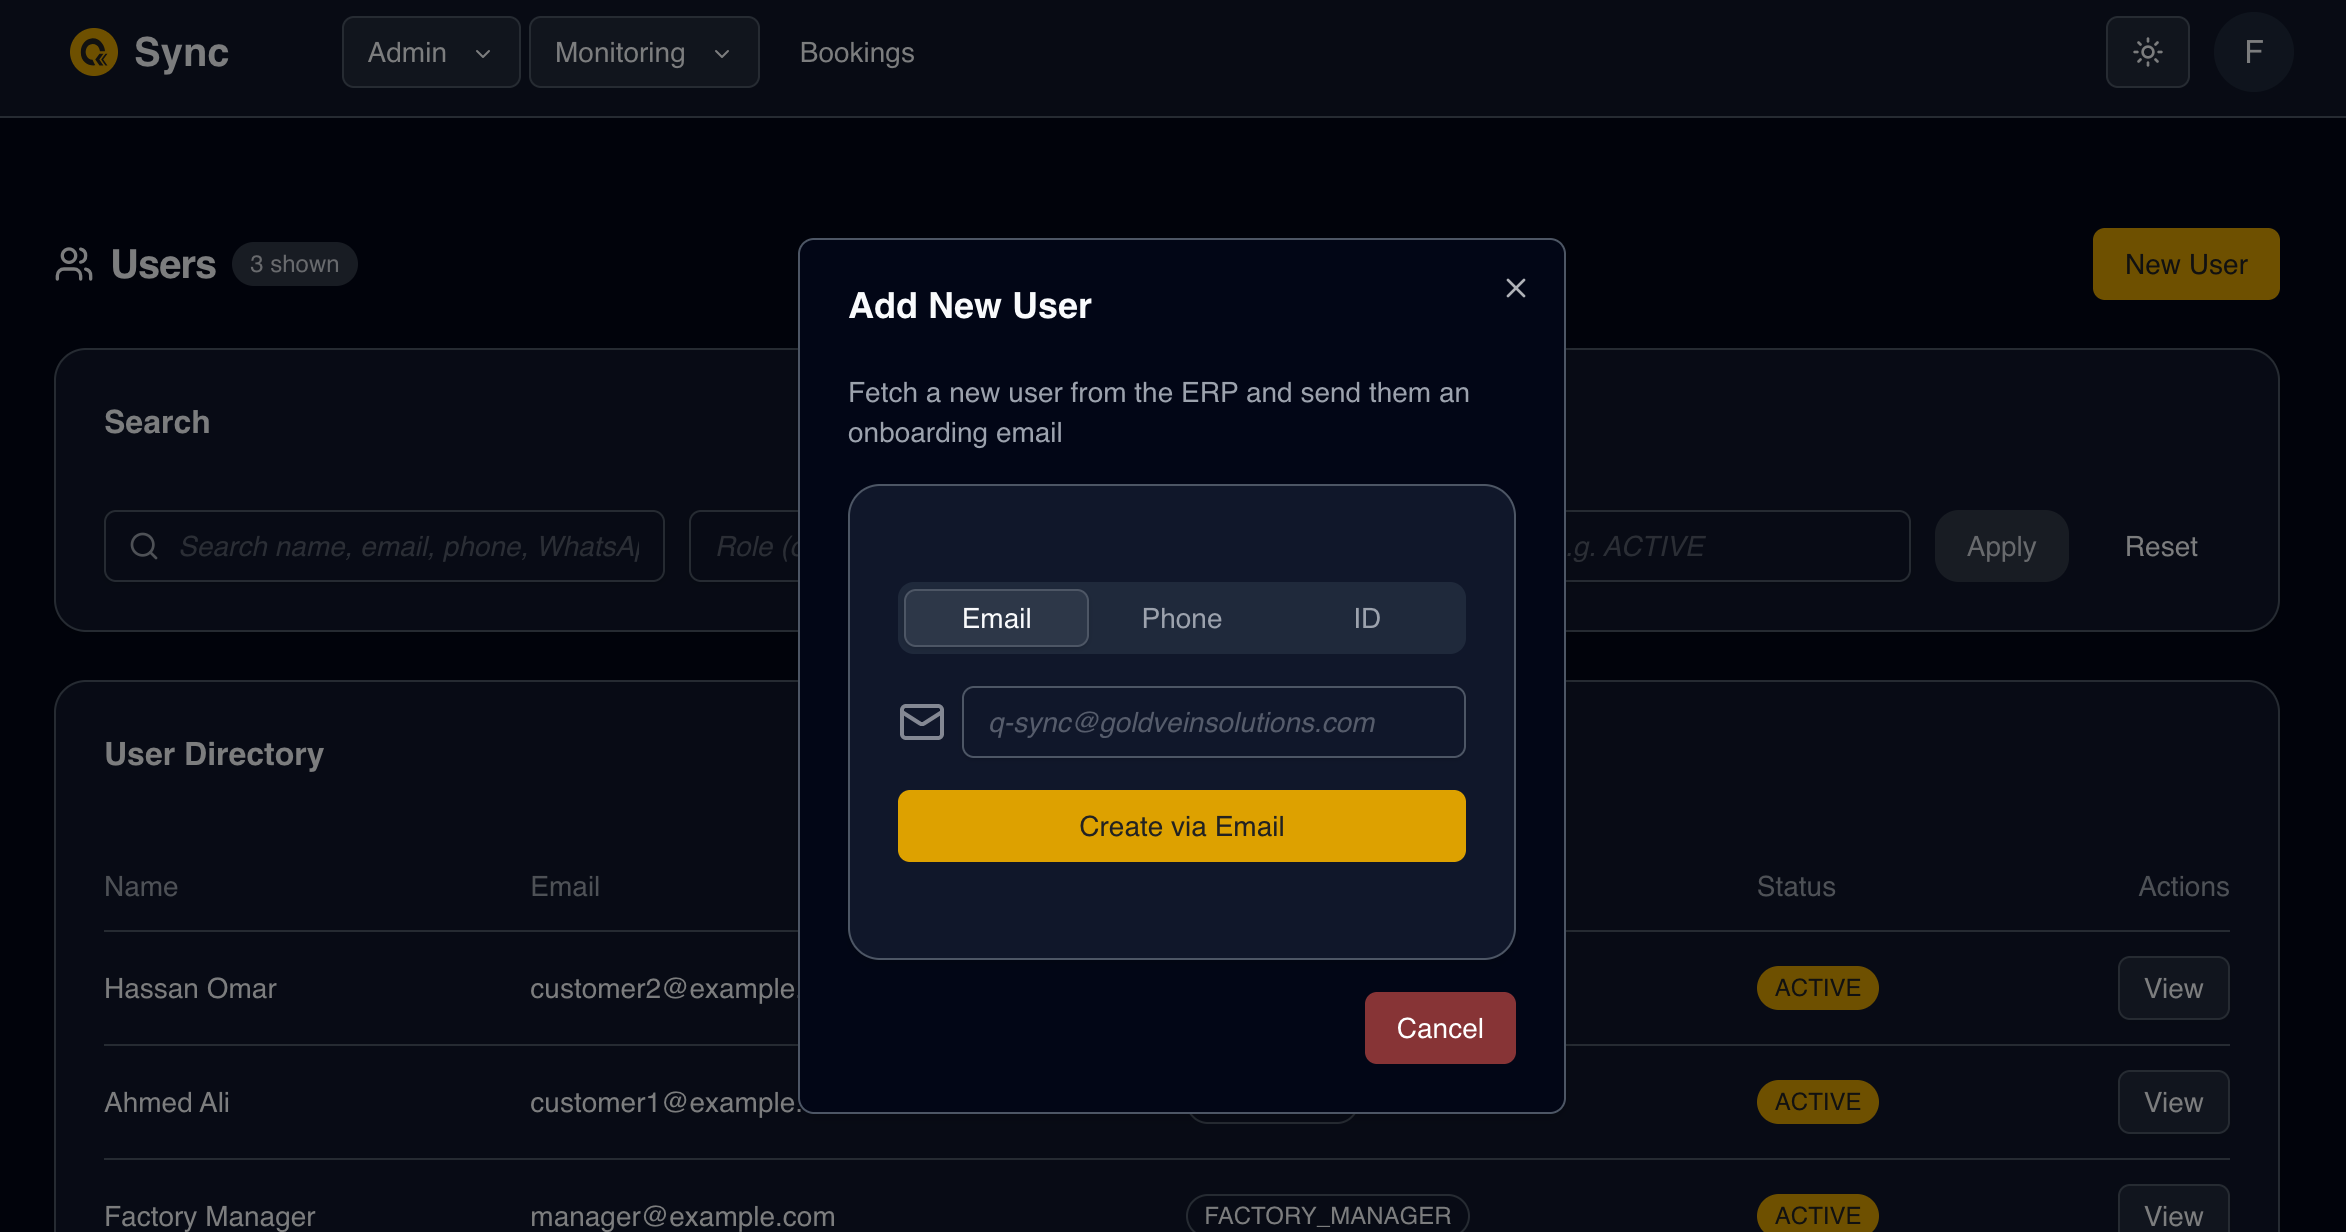
Task: Click the Sync logo icon
Action: (94, 52)
